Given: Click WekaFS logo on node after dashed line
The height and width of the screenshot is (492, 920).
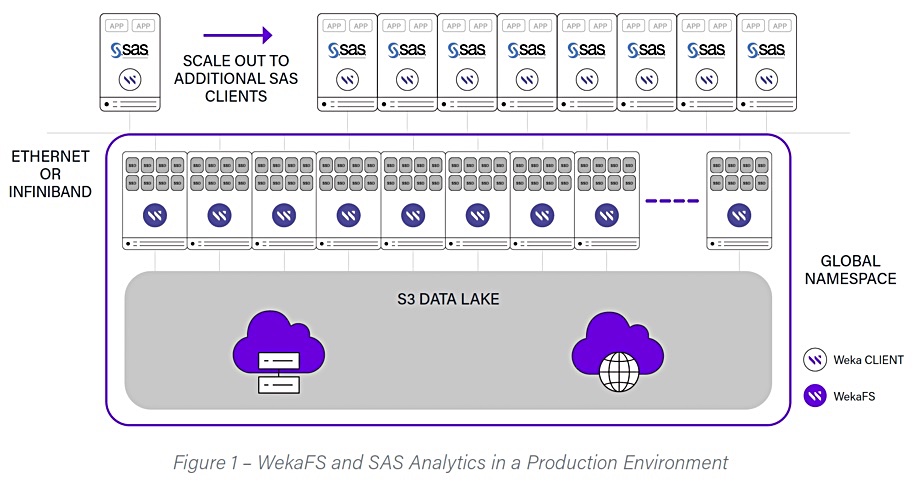Looking at the screenshot, I should [x=739, y=215].
